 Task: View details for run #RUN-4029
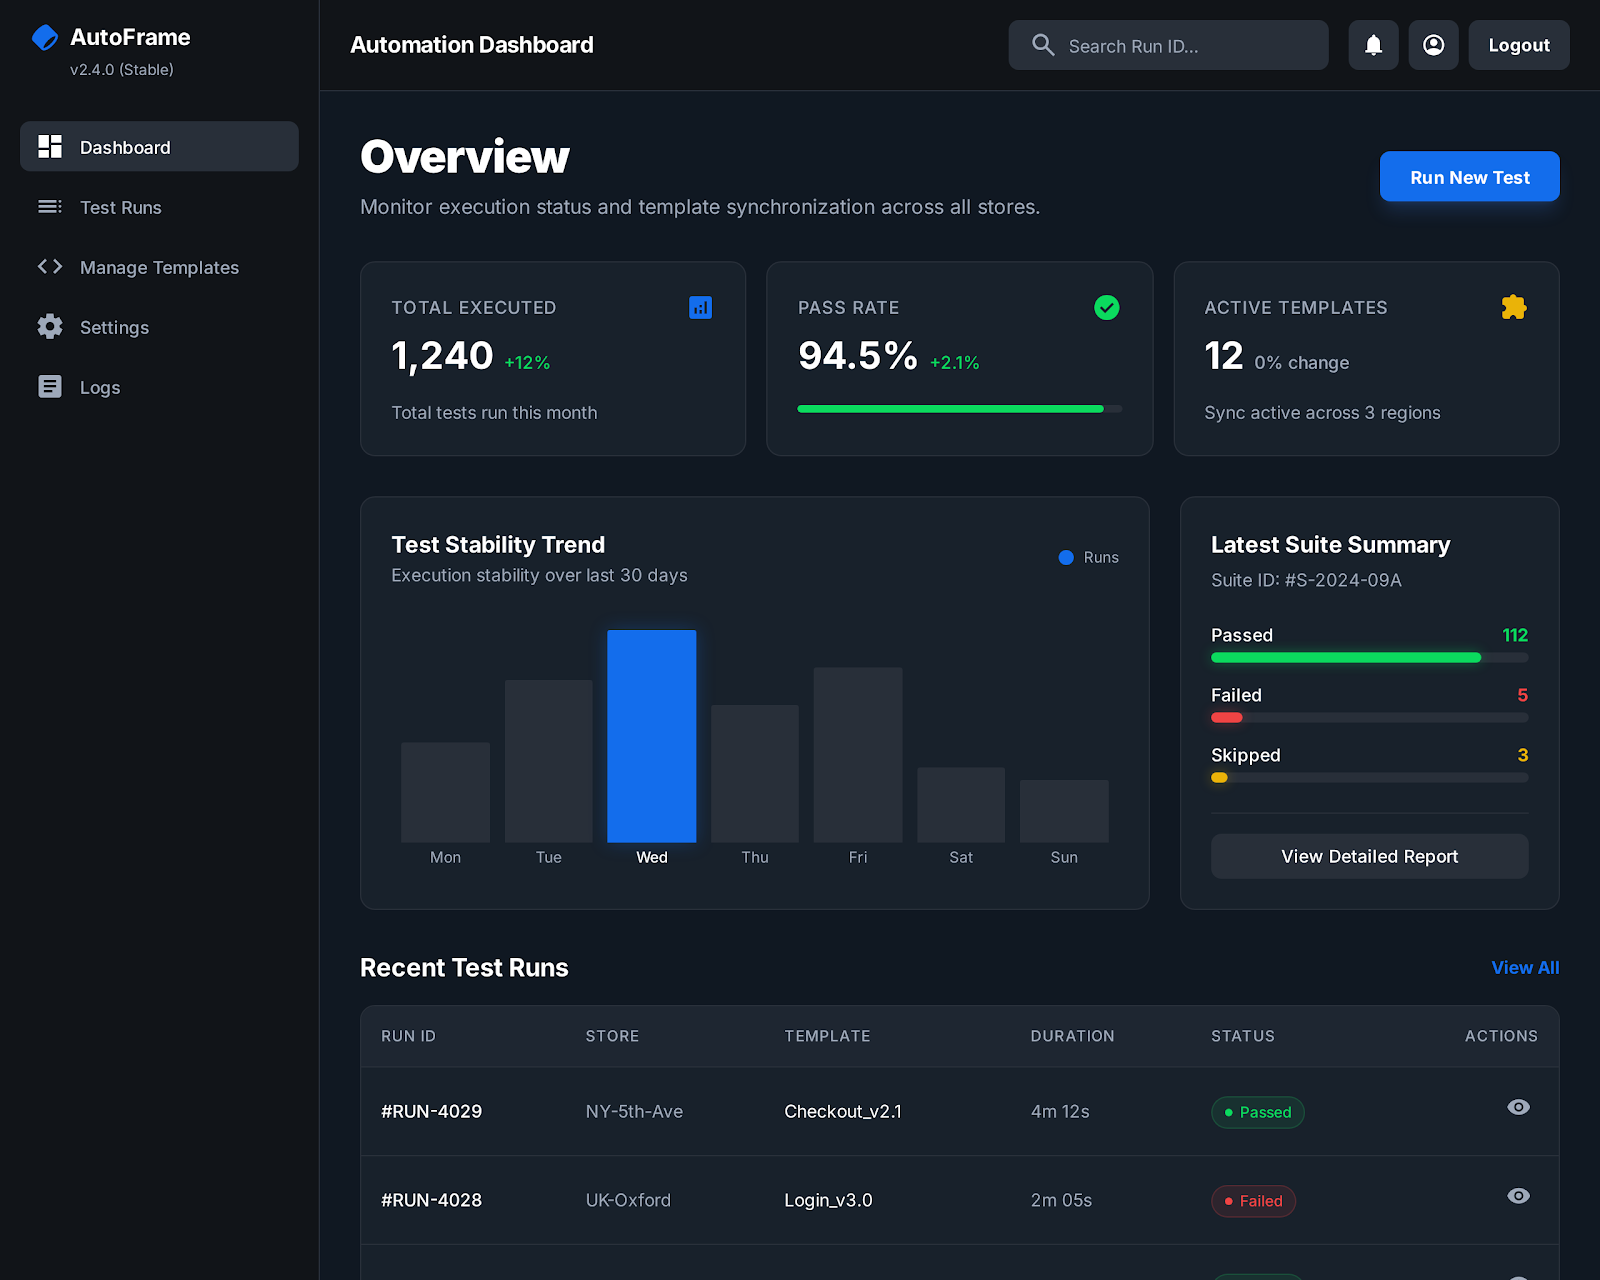click(1517, 1107)
